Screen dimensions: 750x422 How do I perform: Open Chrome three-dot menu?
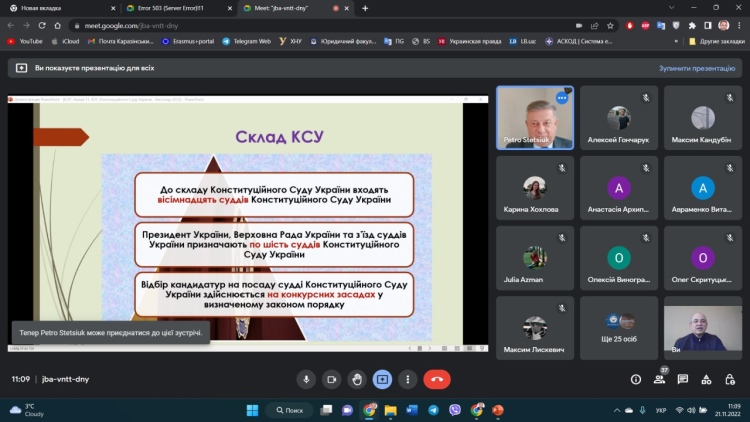739,26
